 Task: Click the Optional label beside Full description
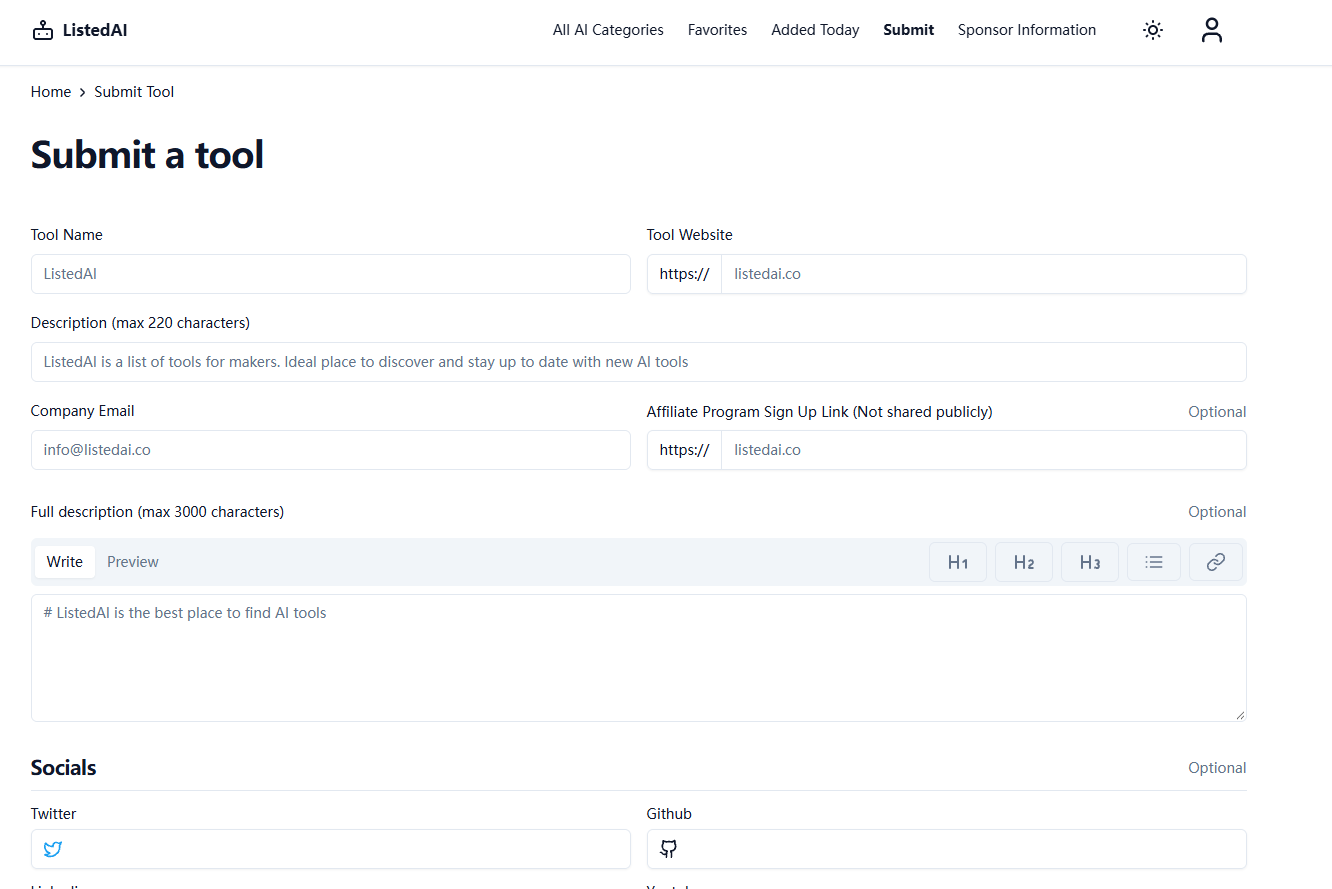[x=1217, y=512]
